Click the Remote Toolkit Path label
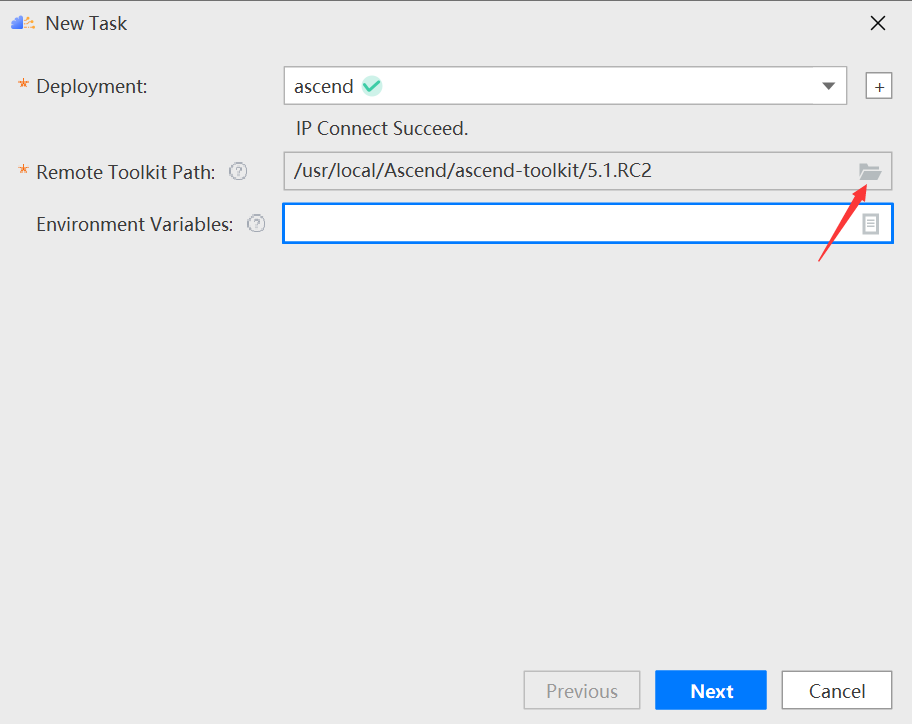 coord(126,172)
